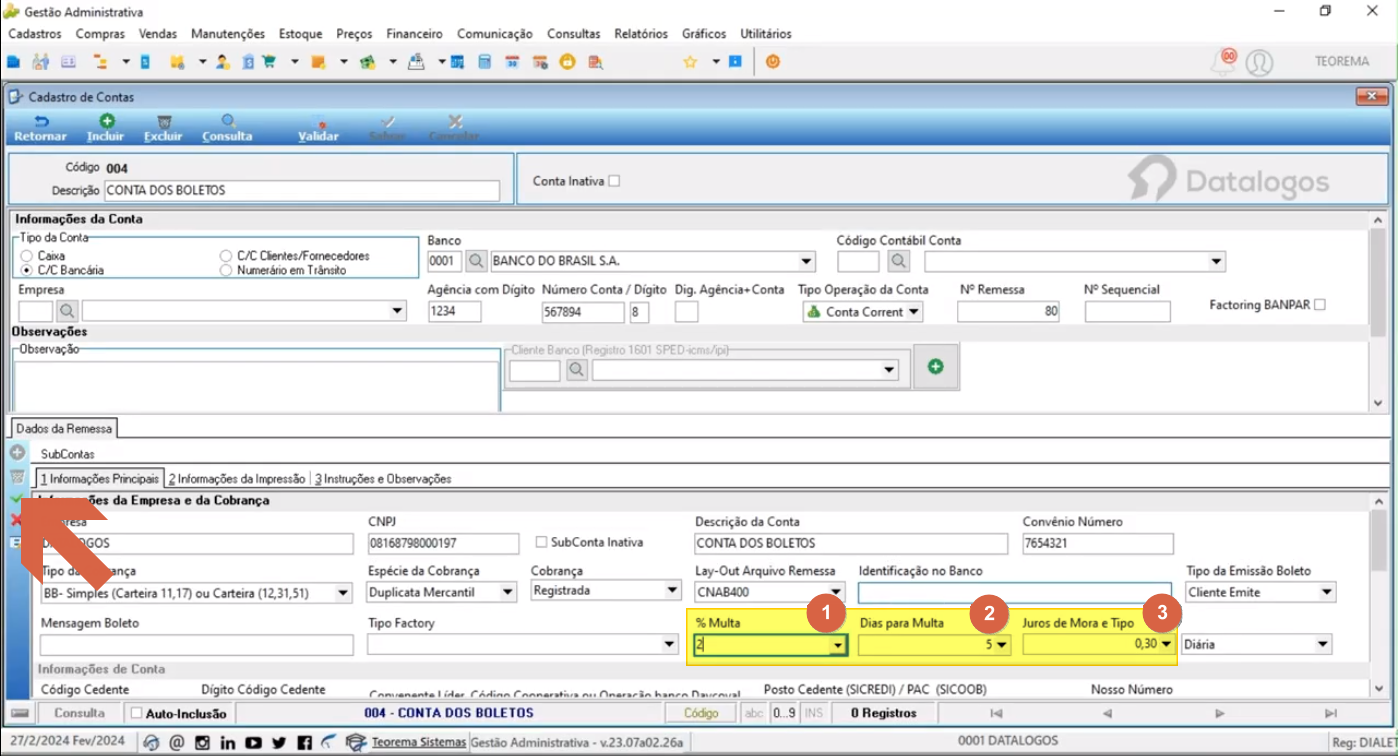This screenshot has width=1398, height=756.
Task: Switch to Informações da Impressão tab
Action: click(237, 479)
